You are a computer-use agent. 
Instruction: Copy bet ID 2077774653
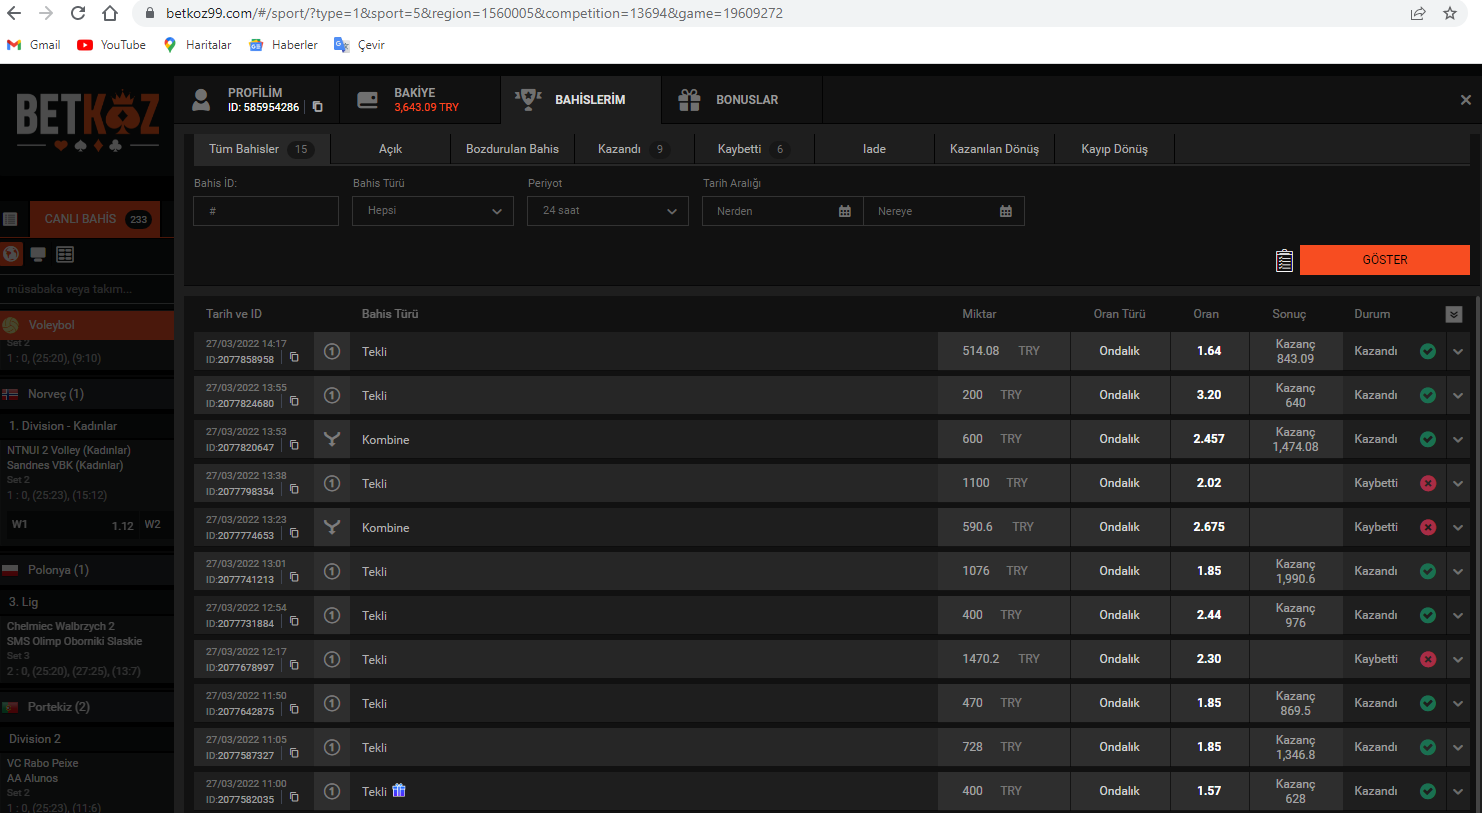(294, 533)
